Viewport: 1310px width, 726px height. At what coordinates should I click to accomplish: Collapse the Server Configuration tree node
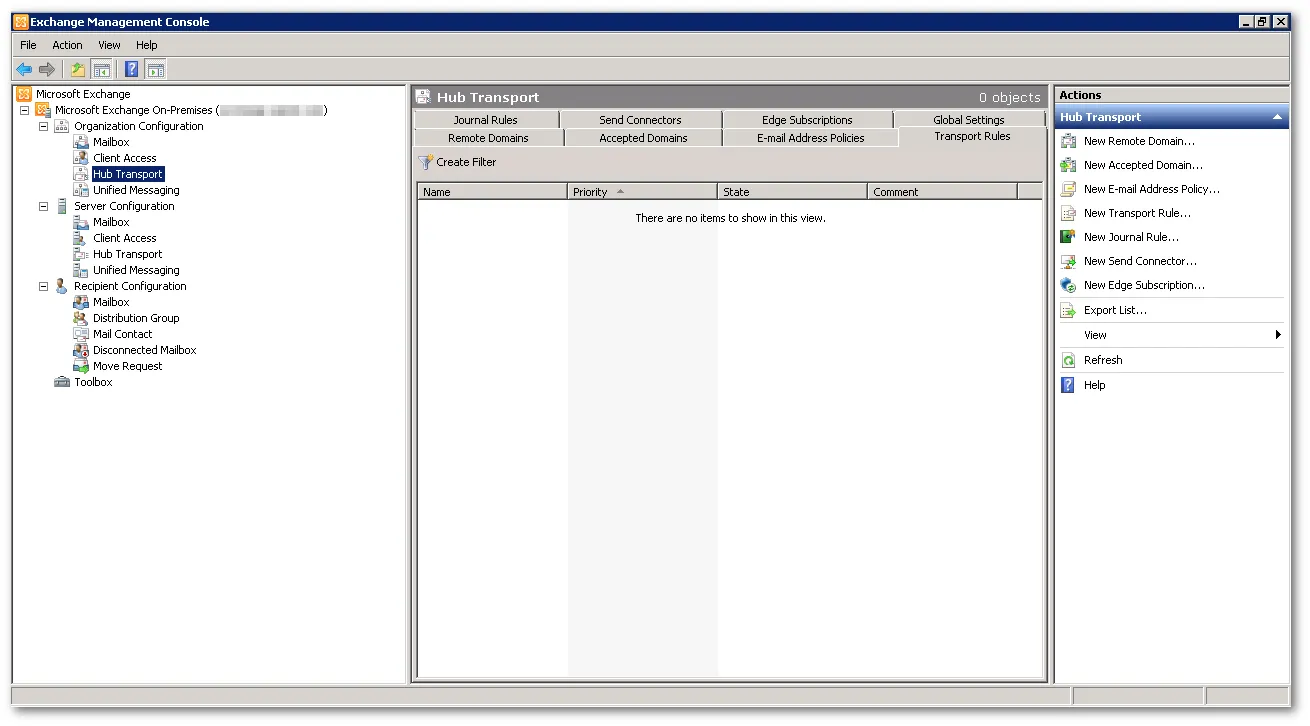coord(43,206)
